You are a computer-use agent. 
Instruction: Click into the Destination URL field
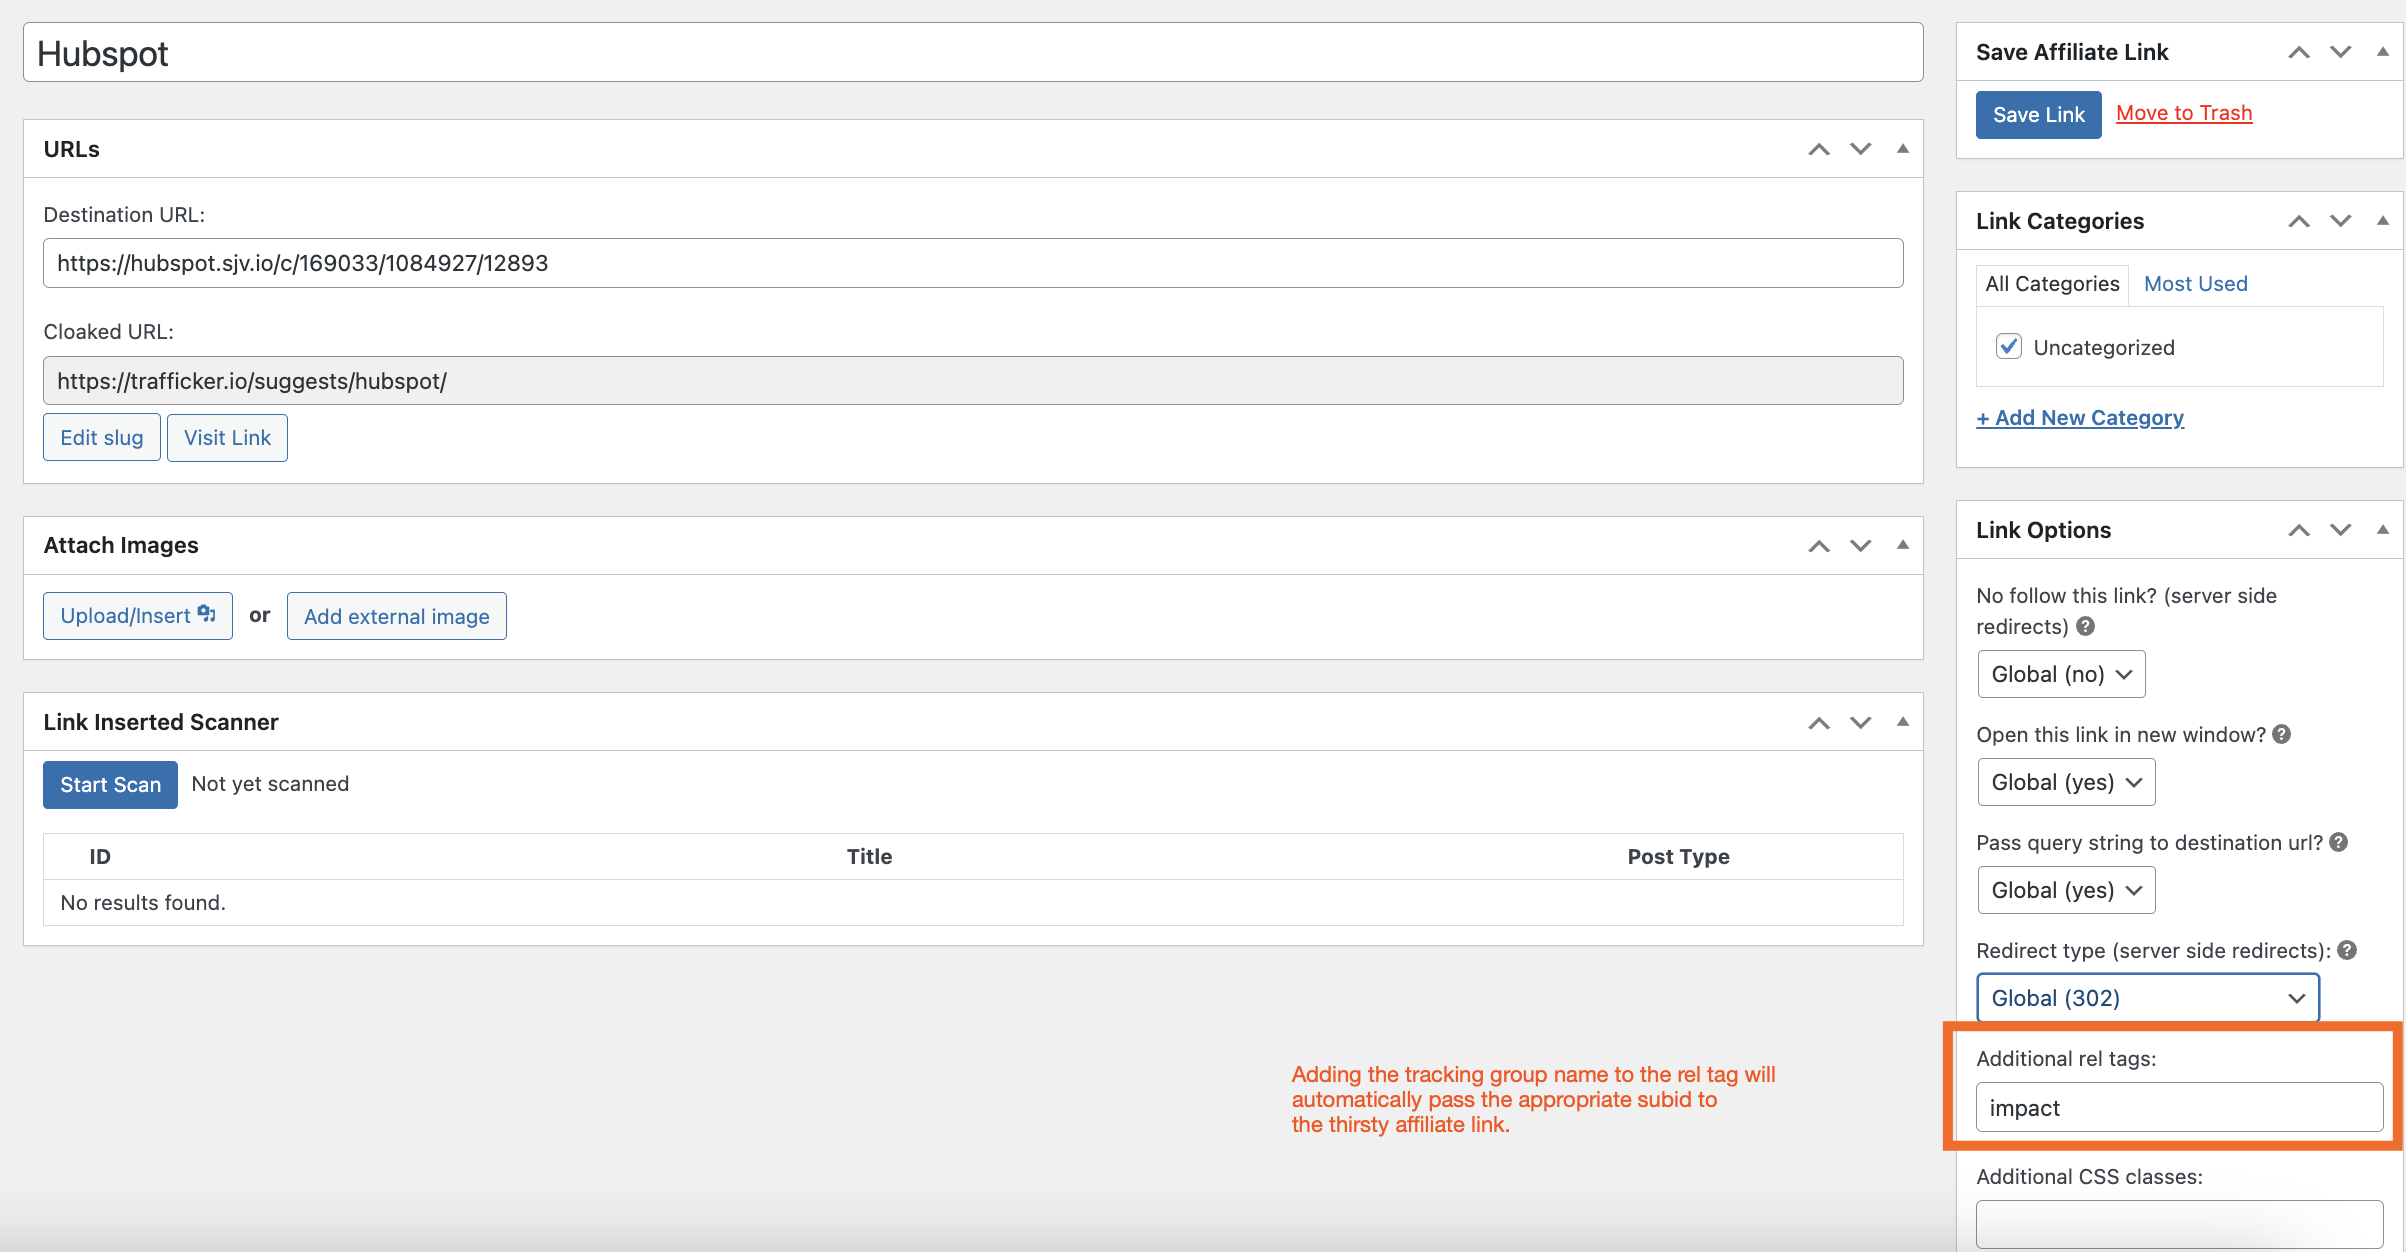pos(973,263)
